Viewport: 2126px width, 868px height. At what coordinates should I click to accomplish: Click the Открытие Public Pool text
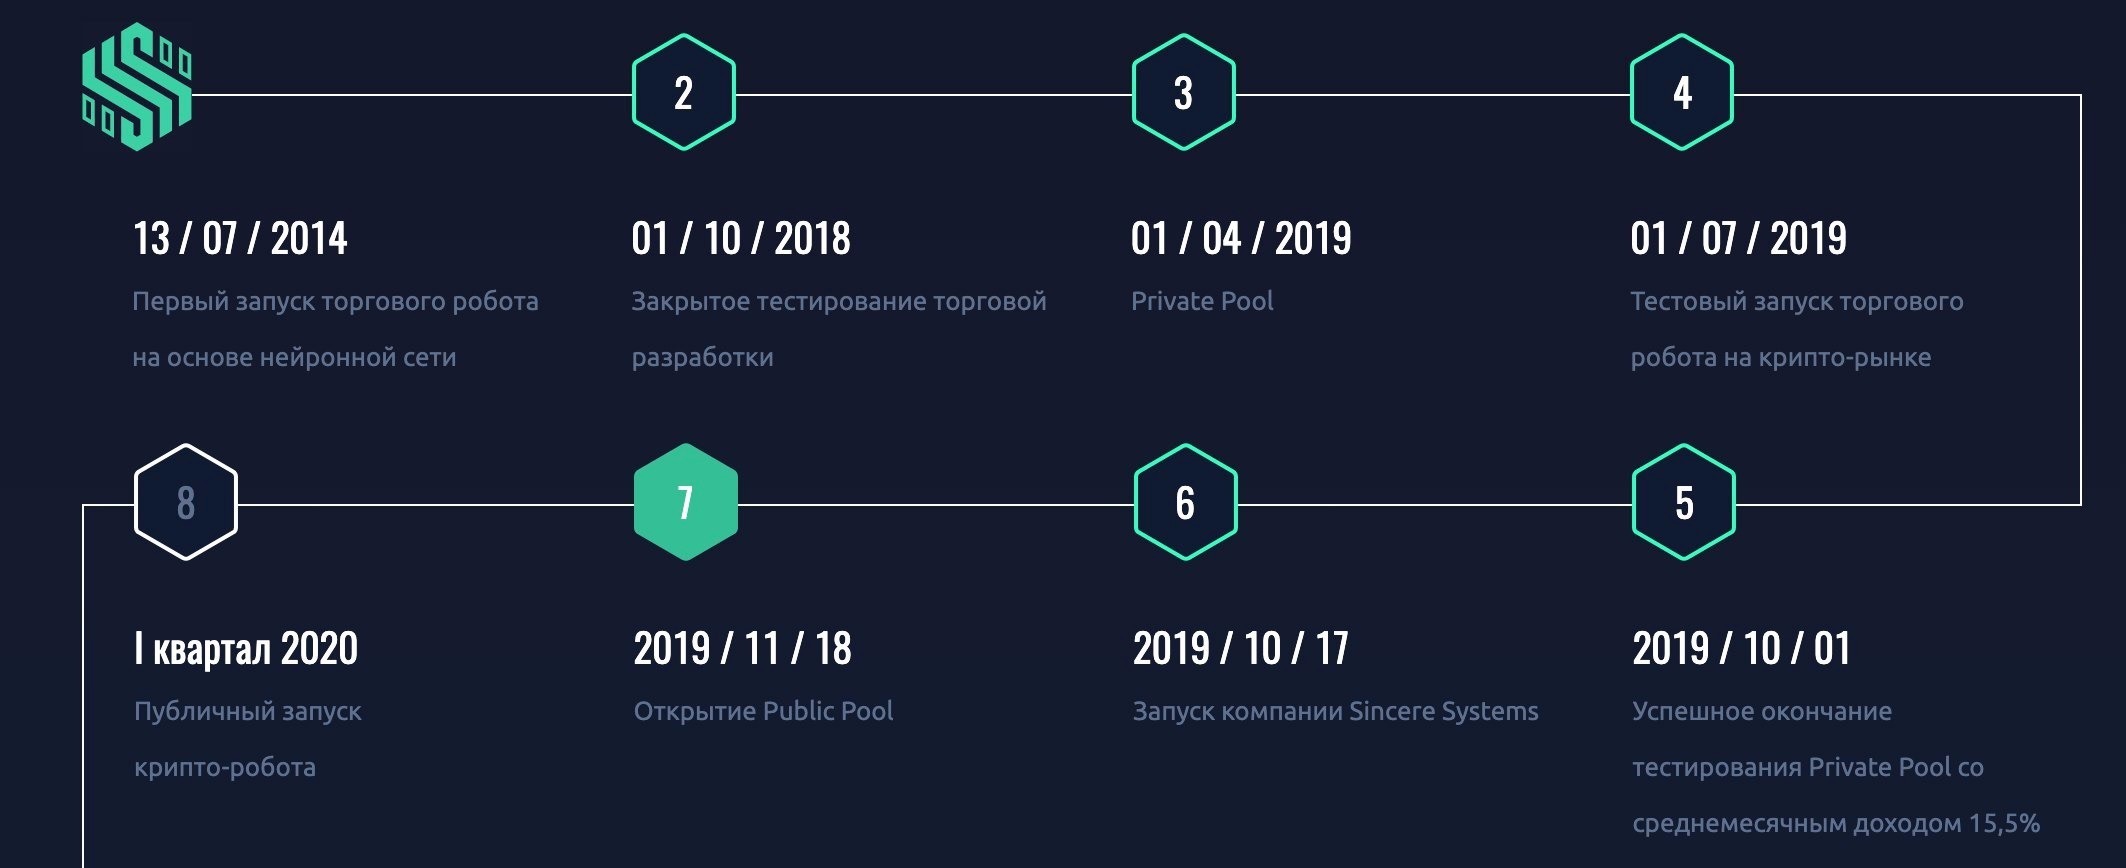[763, 711]
